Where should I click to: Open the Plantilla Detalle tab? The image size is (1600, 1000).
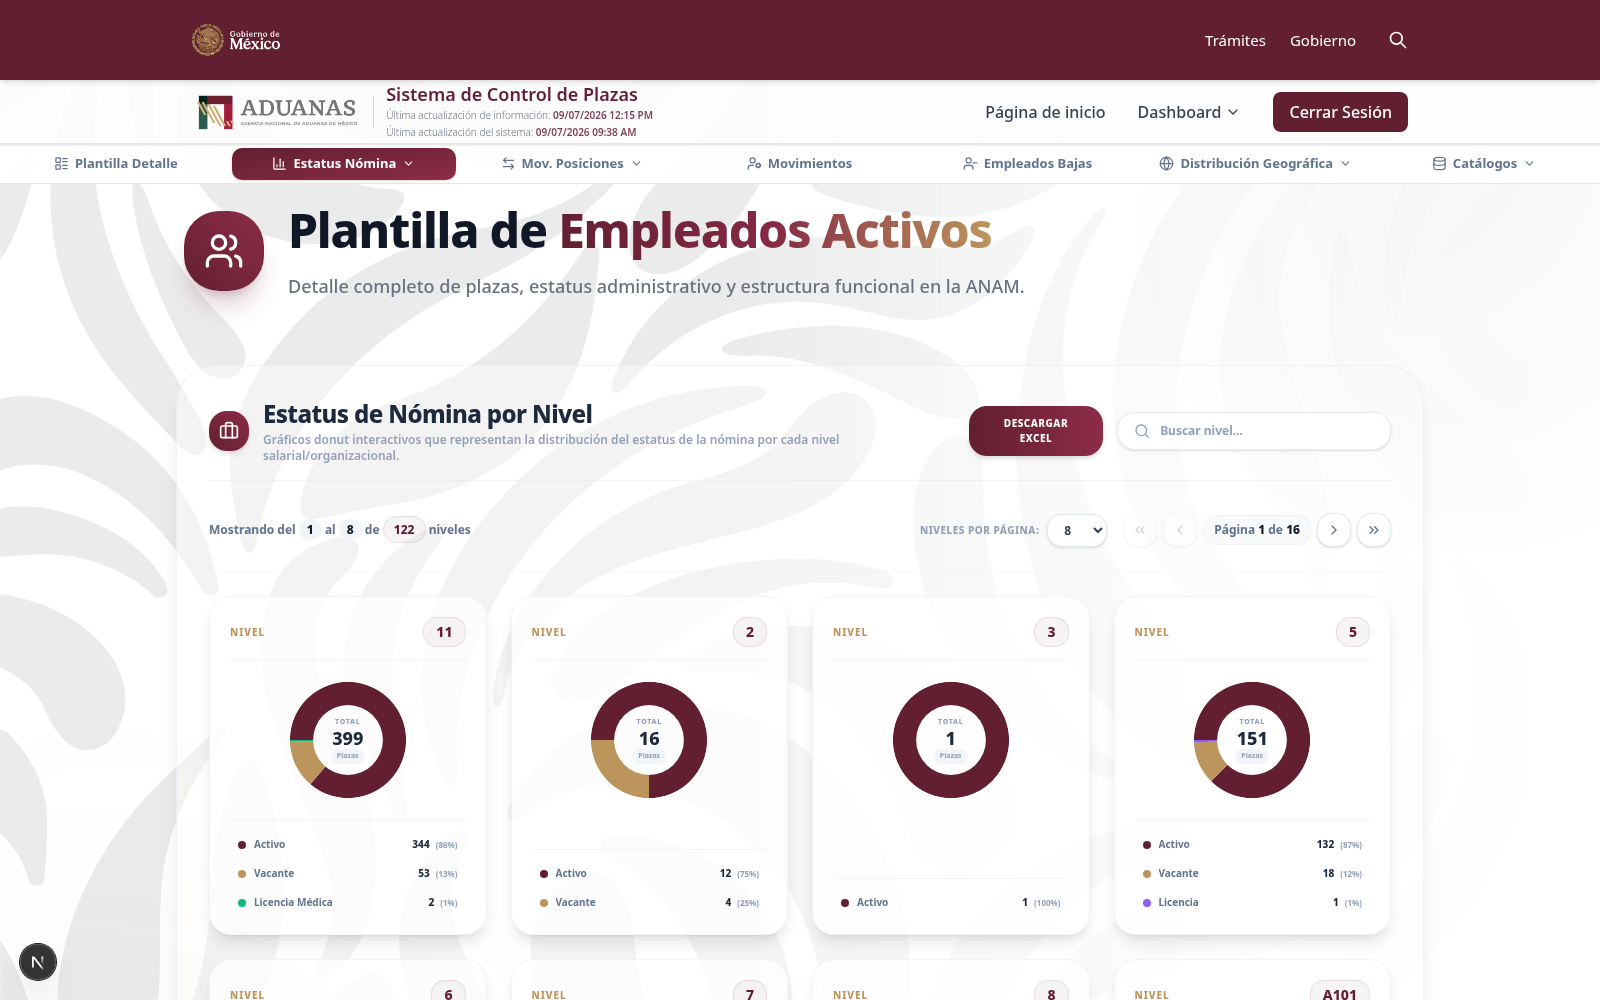point(116,164)
